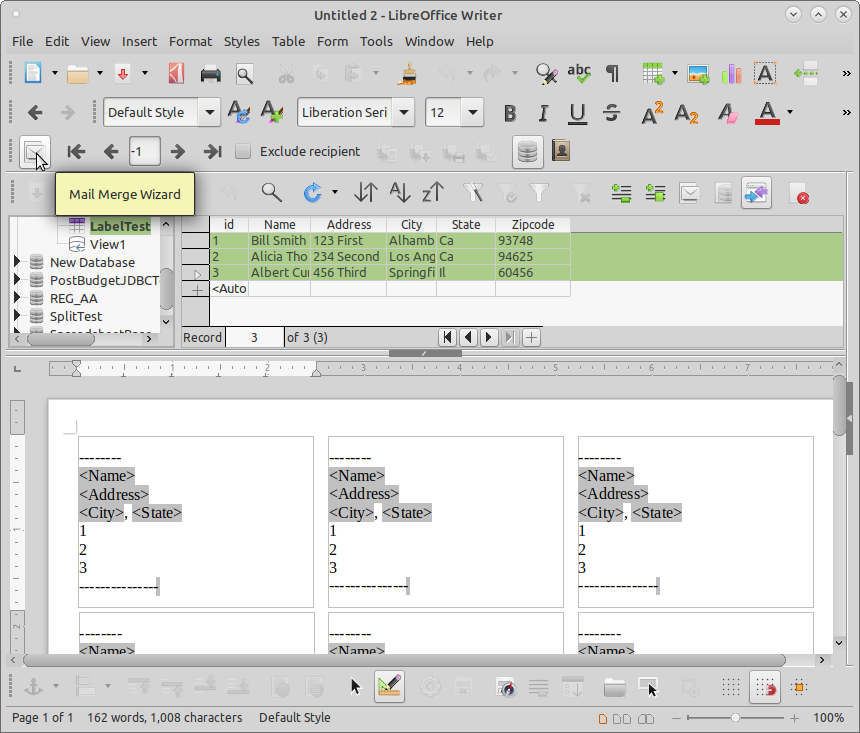Apply Italic formatting
Screen dimensions: 860x733
[x=543, y=113]
